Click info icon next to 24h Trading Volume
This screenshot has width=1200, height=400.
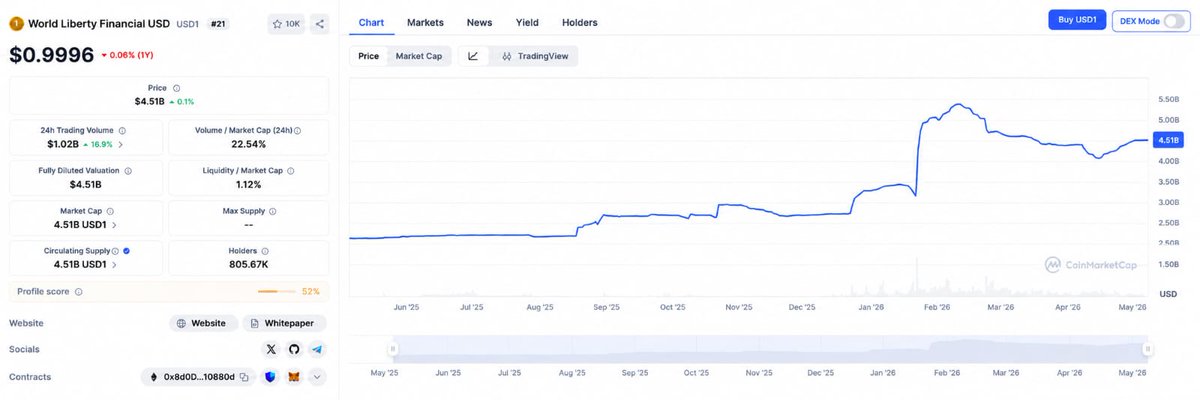tap(123, 130)
